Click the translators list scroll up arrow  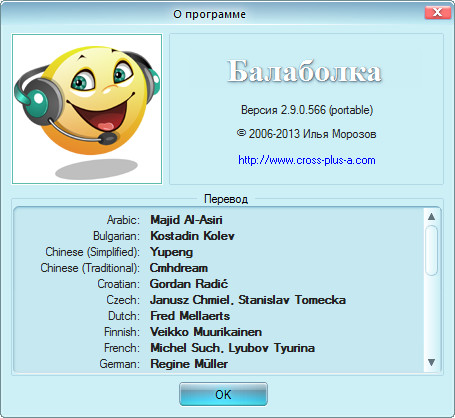[x=431, y=217]
